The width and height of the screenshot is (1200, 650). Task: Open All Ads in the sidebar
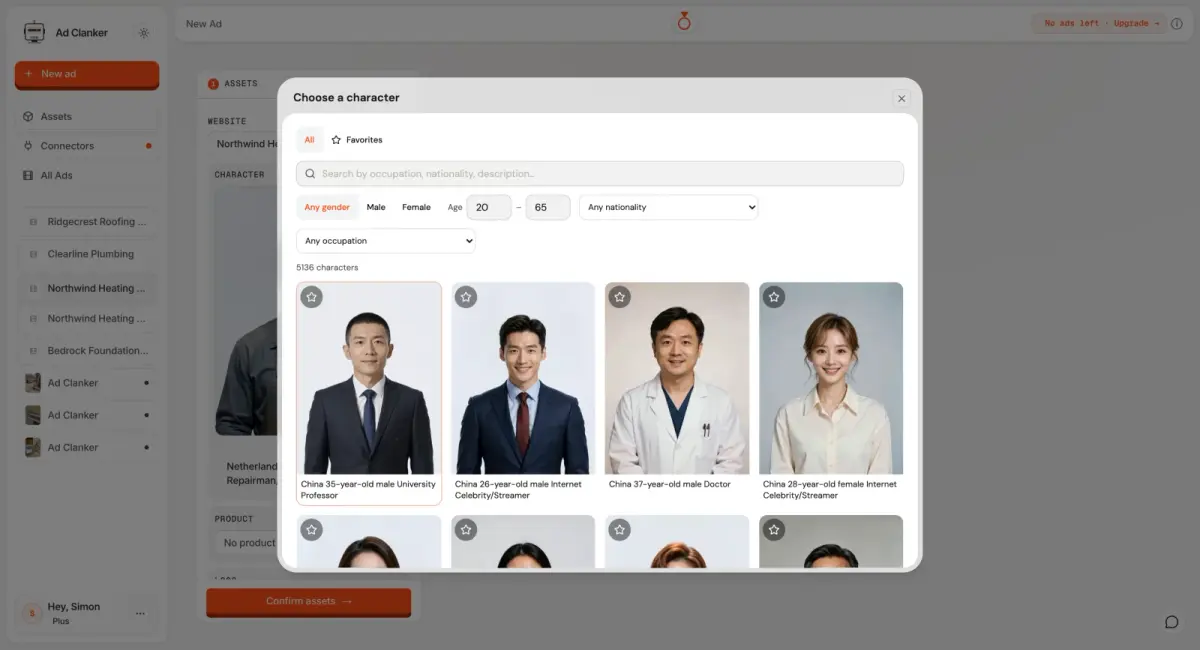(x=87, y=176)
